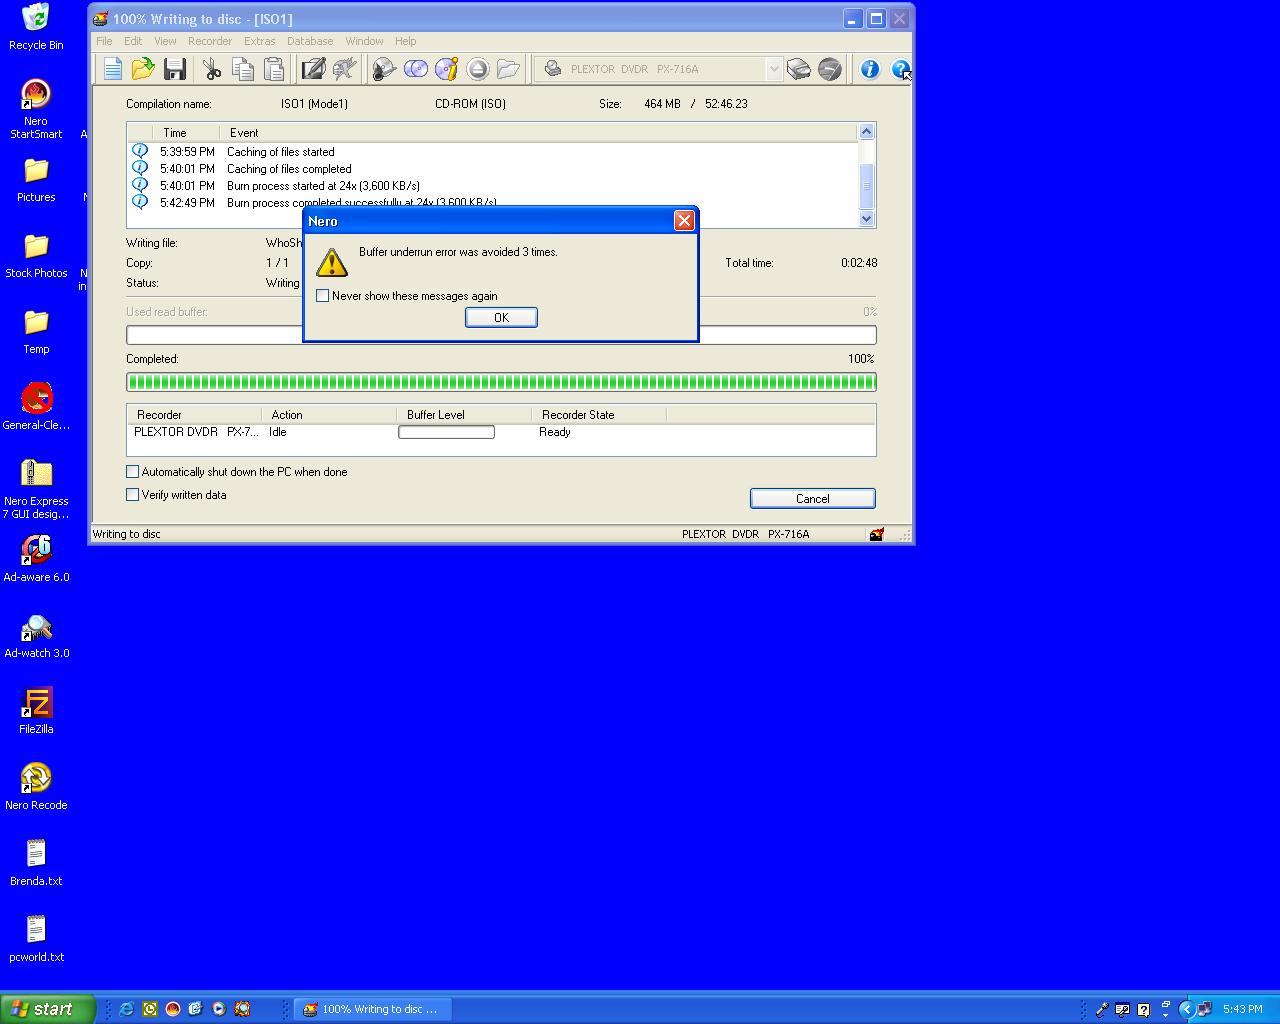Viewport: 1280px width, 1024px height.
Task: Click the Used read buffer bar
Action: pyautogui.click(x=501, y=334)
